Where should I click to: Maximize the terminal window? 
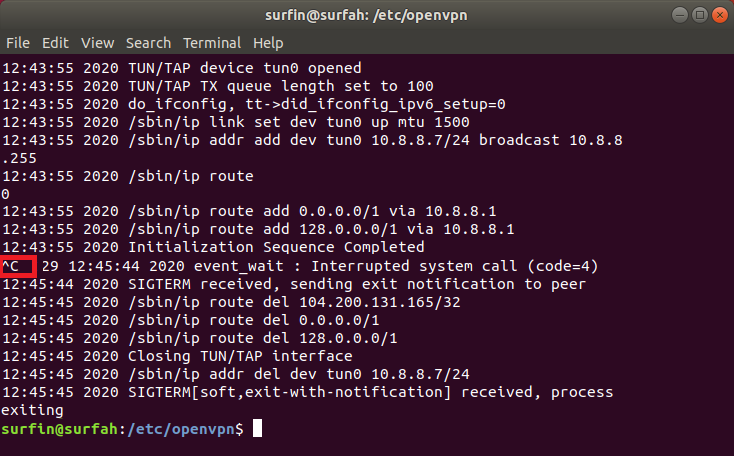point(696,15)
